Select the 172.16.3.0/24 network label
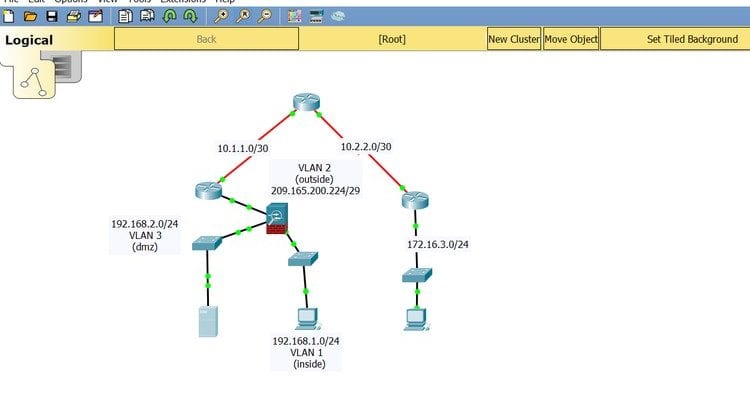The image size is (750, 405). click(438, 245)
